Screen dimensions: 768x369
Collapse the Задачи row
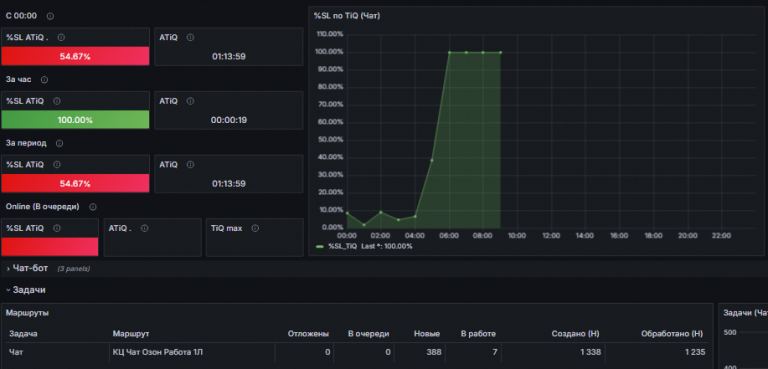25,290
